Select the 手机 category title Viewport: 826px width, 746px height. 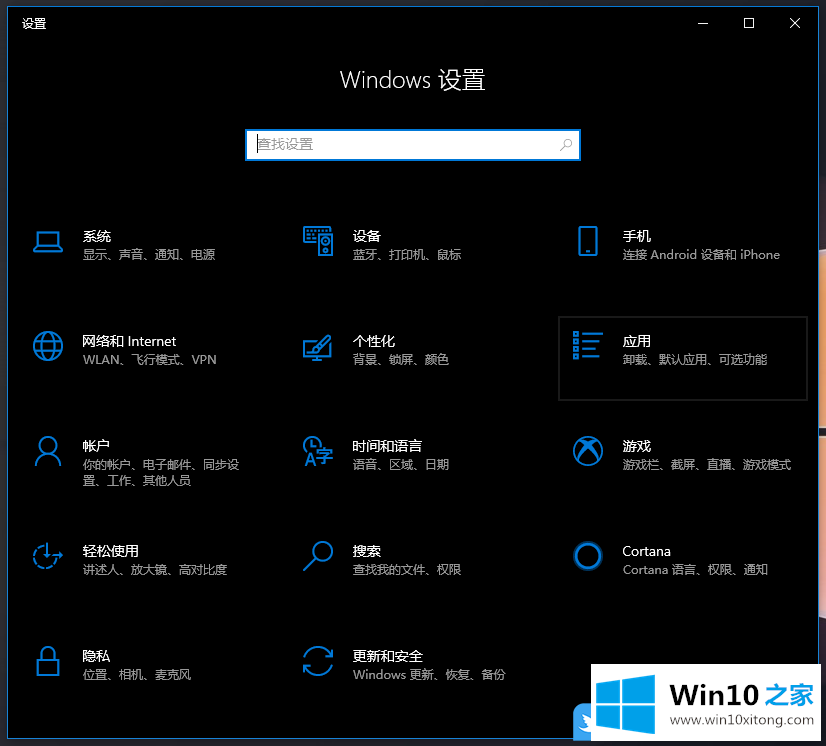pyautogui.click(x=636, y=236)
